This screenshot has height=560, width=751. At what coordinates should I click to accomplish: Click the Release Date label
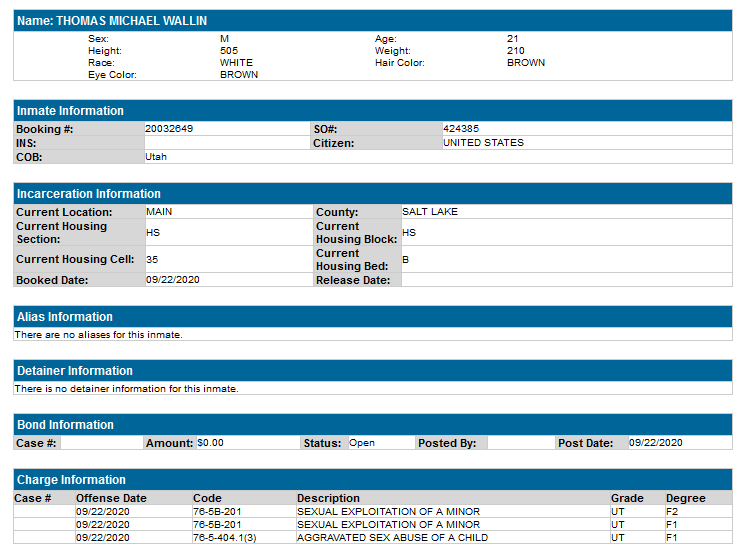[x=353, y=280]
